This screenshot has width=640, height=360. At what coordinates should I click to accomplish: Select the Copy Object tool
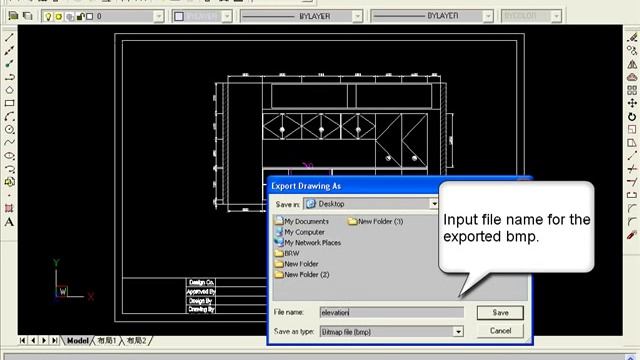[x=632, y=51]
